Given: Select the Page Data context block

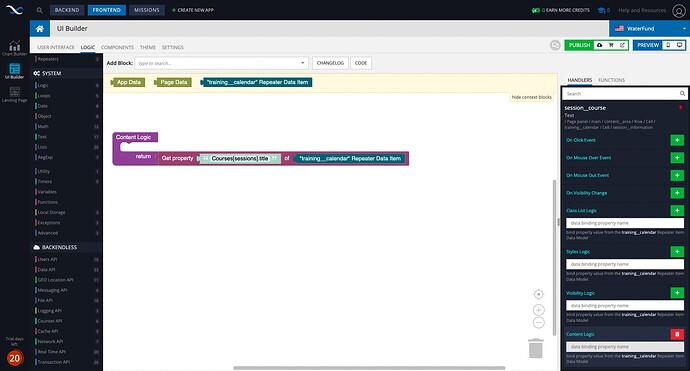Looking at the screenshot, I should 173,82.
